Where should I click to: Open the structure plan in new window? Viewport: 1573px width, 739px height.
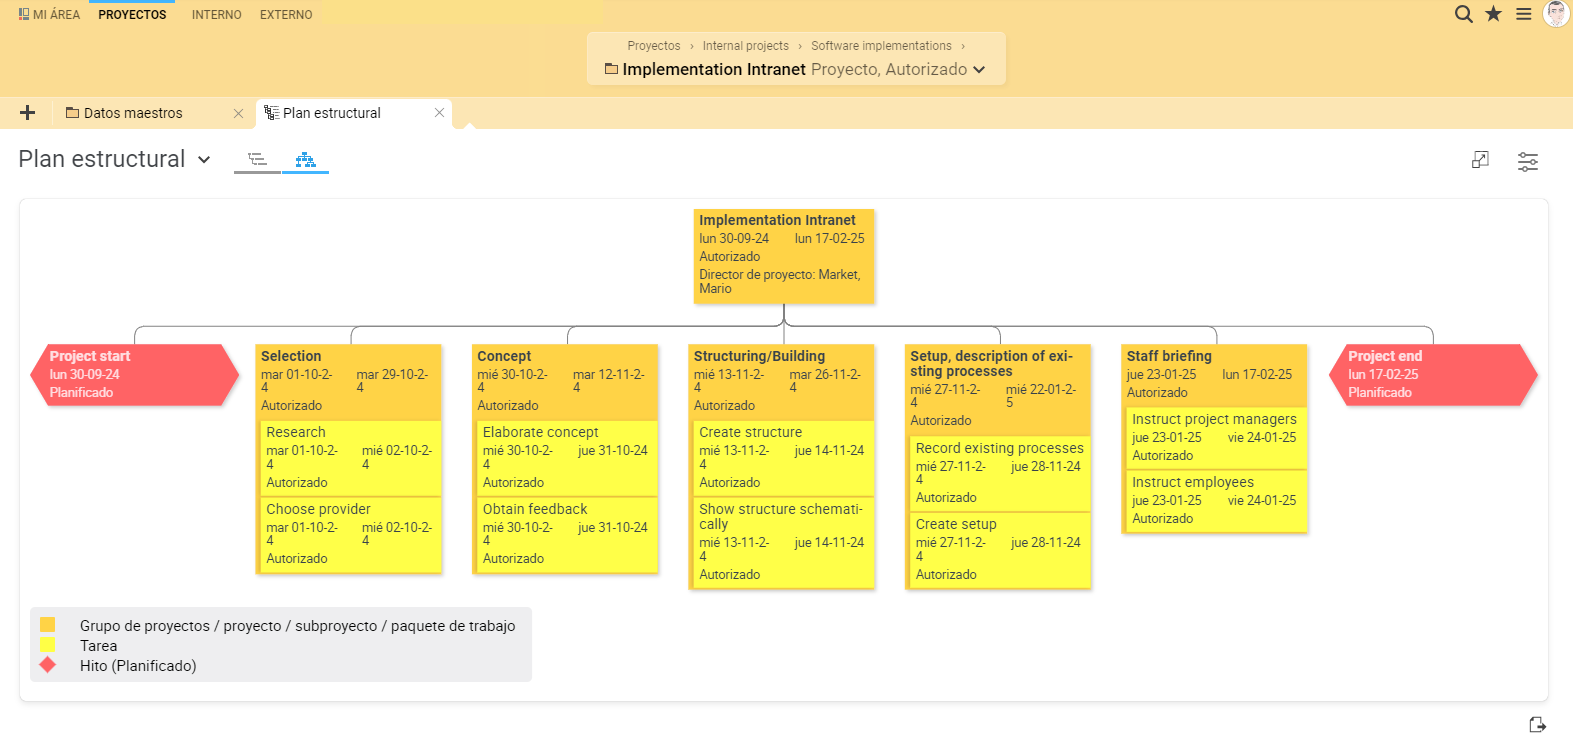(1480, 160)
